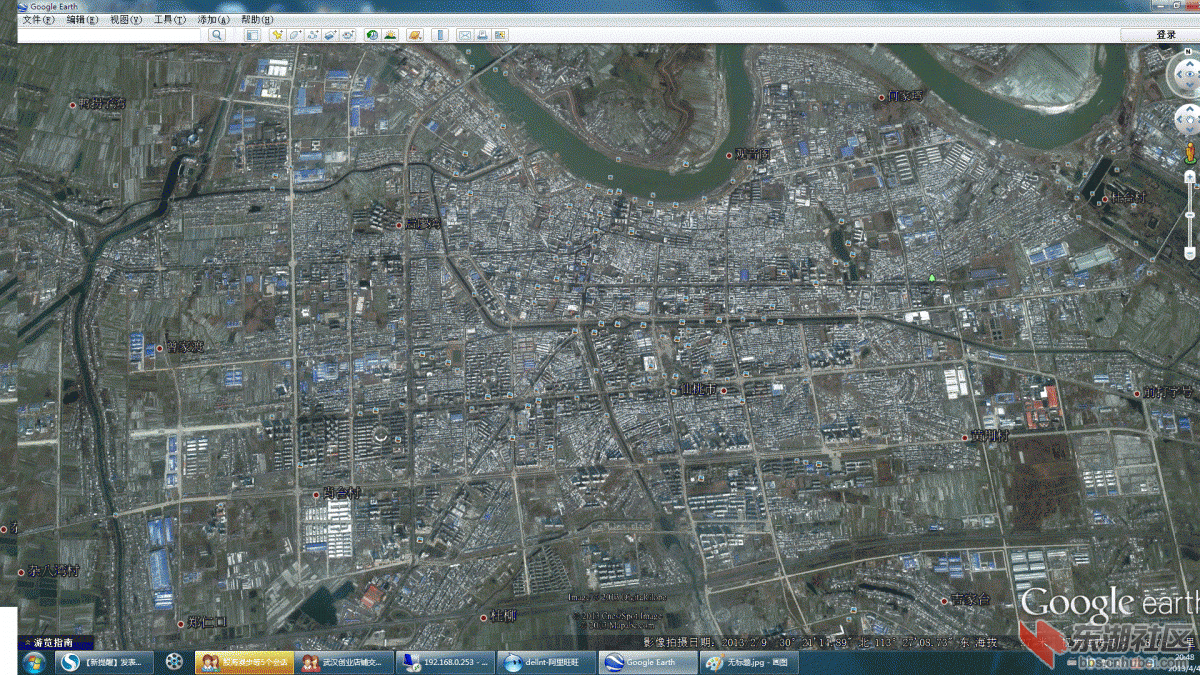
Task: Click the look-around eye compass control
Action: click(1190, 74)
